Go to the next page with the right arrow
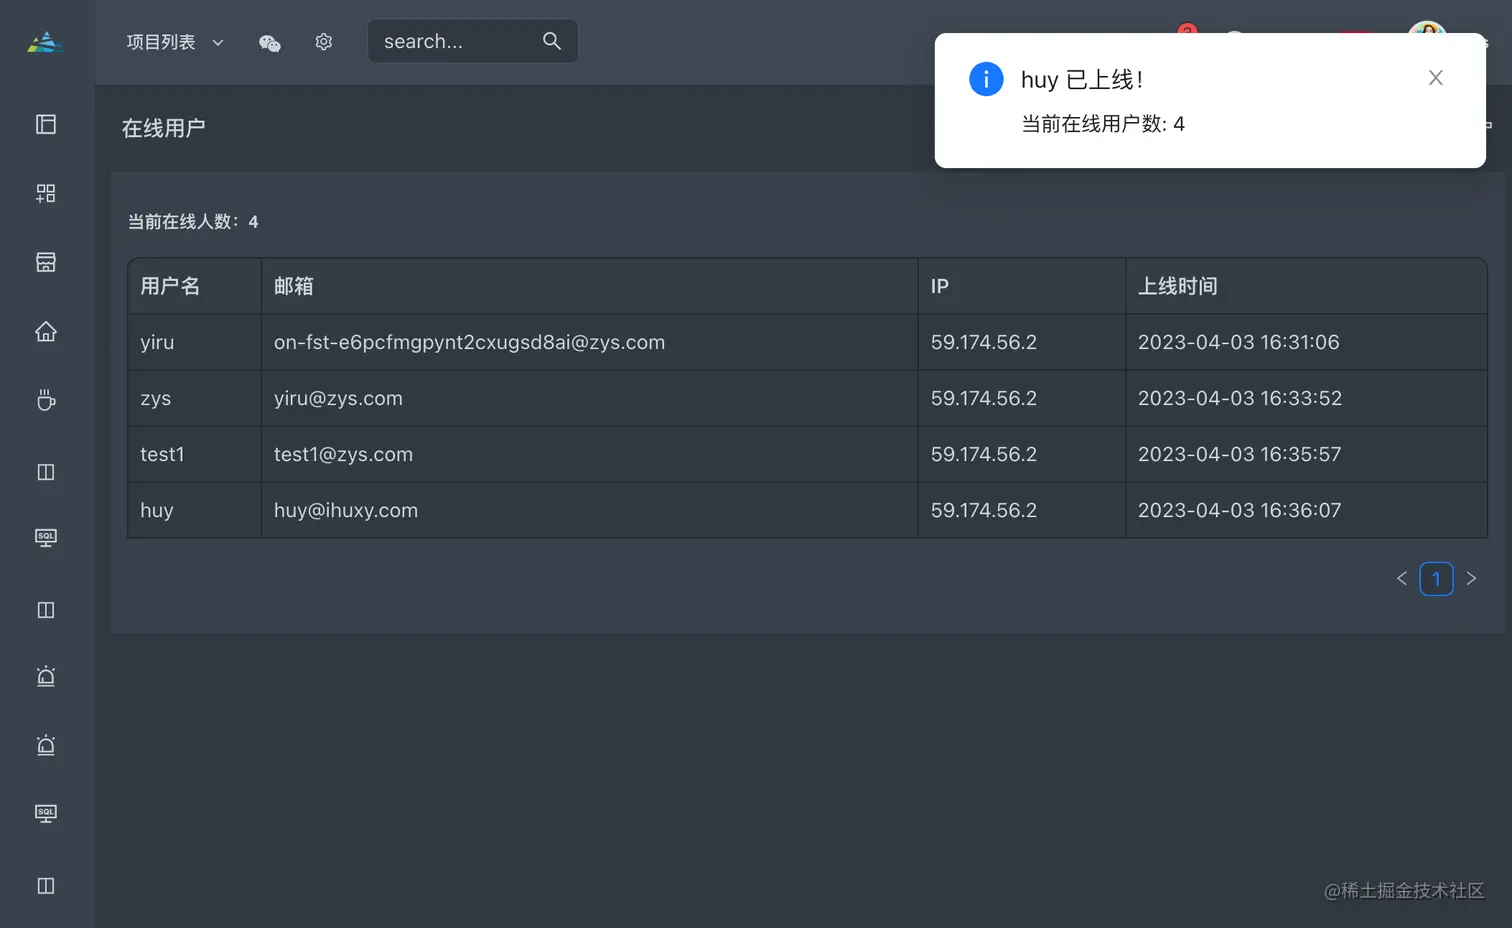 [1471, 578]
